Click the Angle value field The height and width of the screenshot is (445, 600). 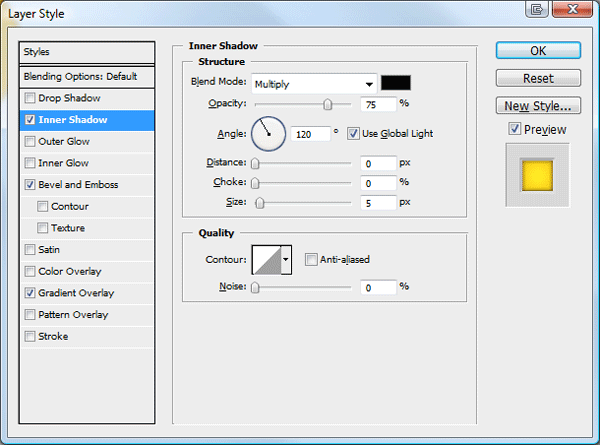[310, 134]
